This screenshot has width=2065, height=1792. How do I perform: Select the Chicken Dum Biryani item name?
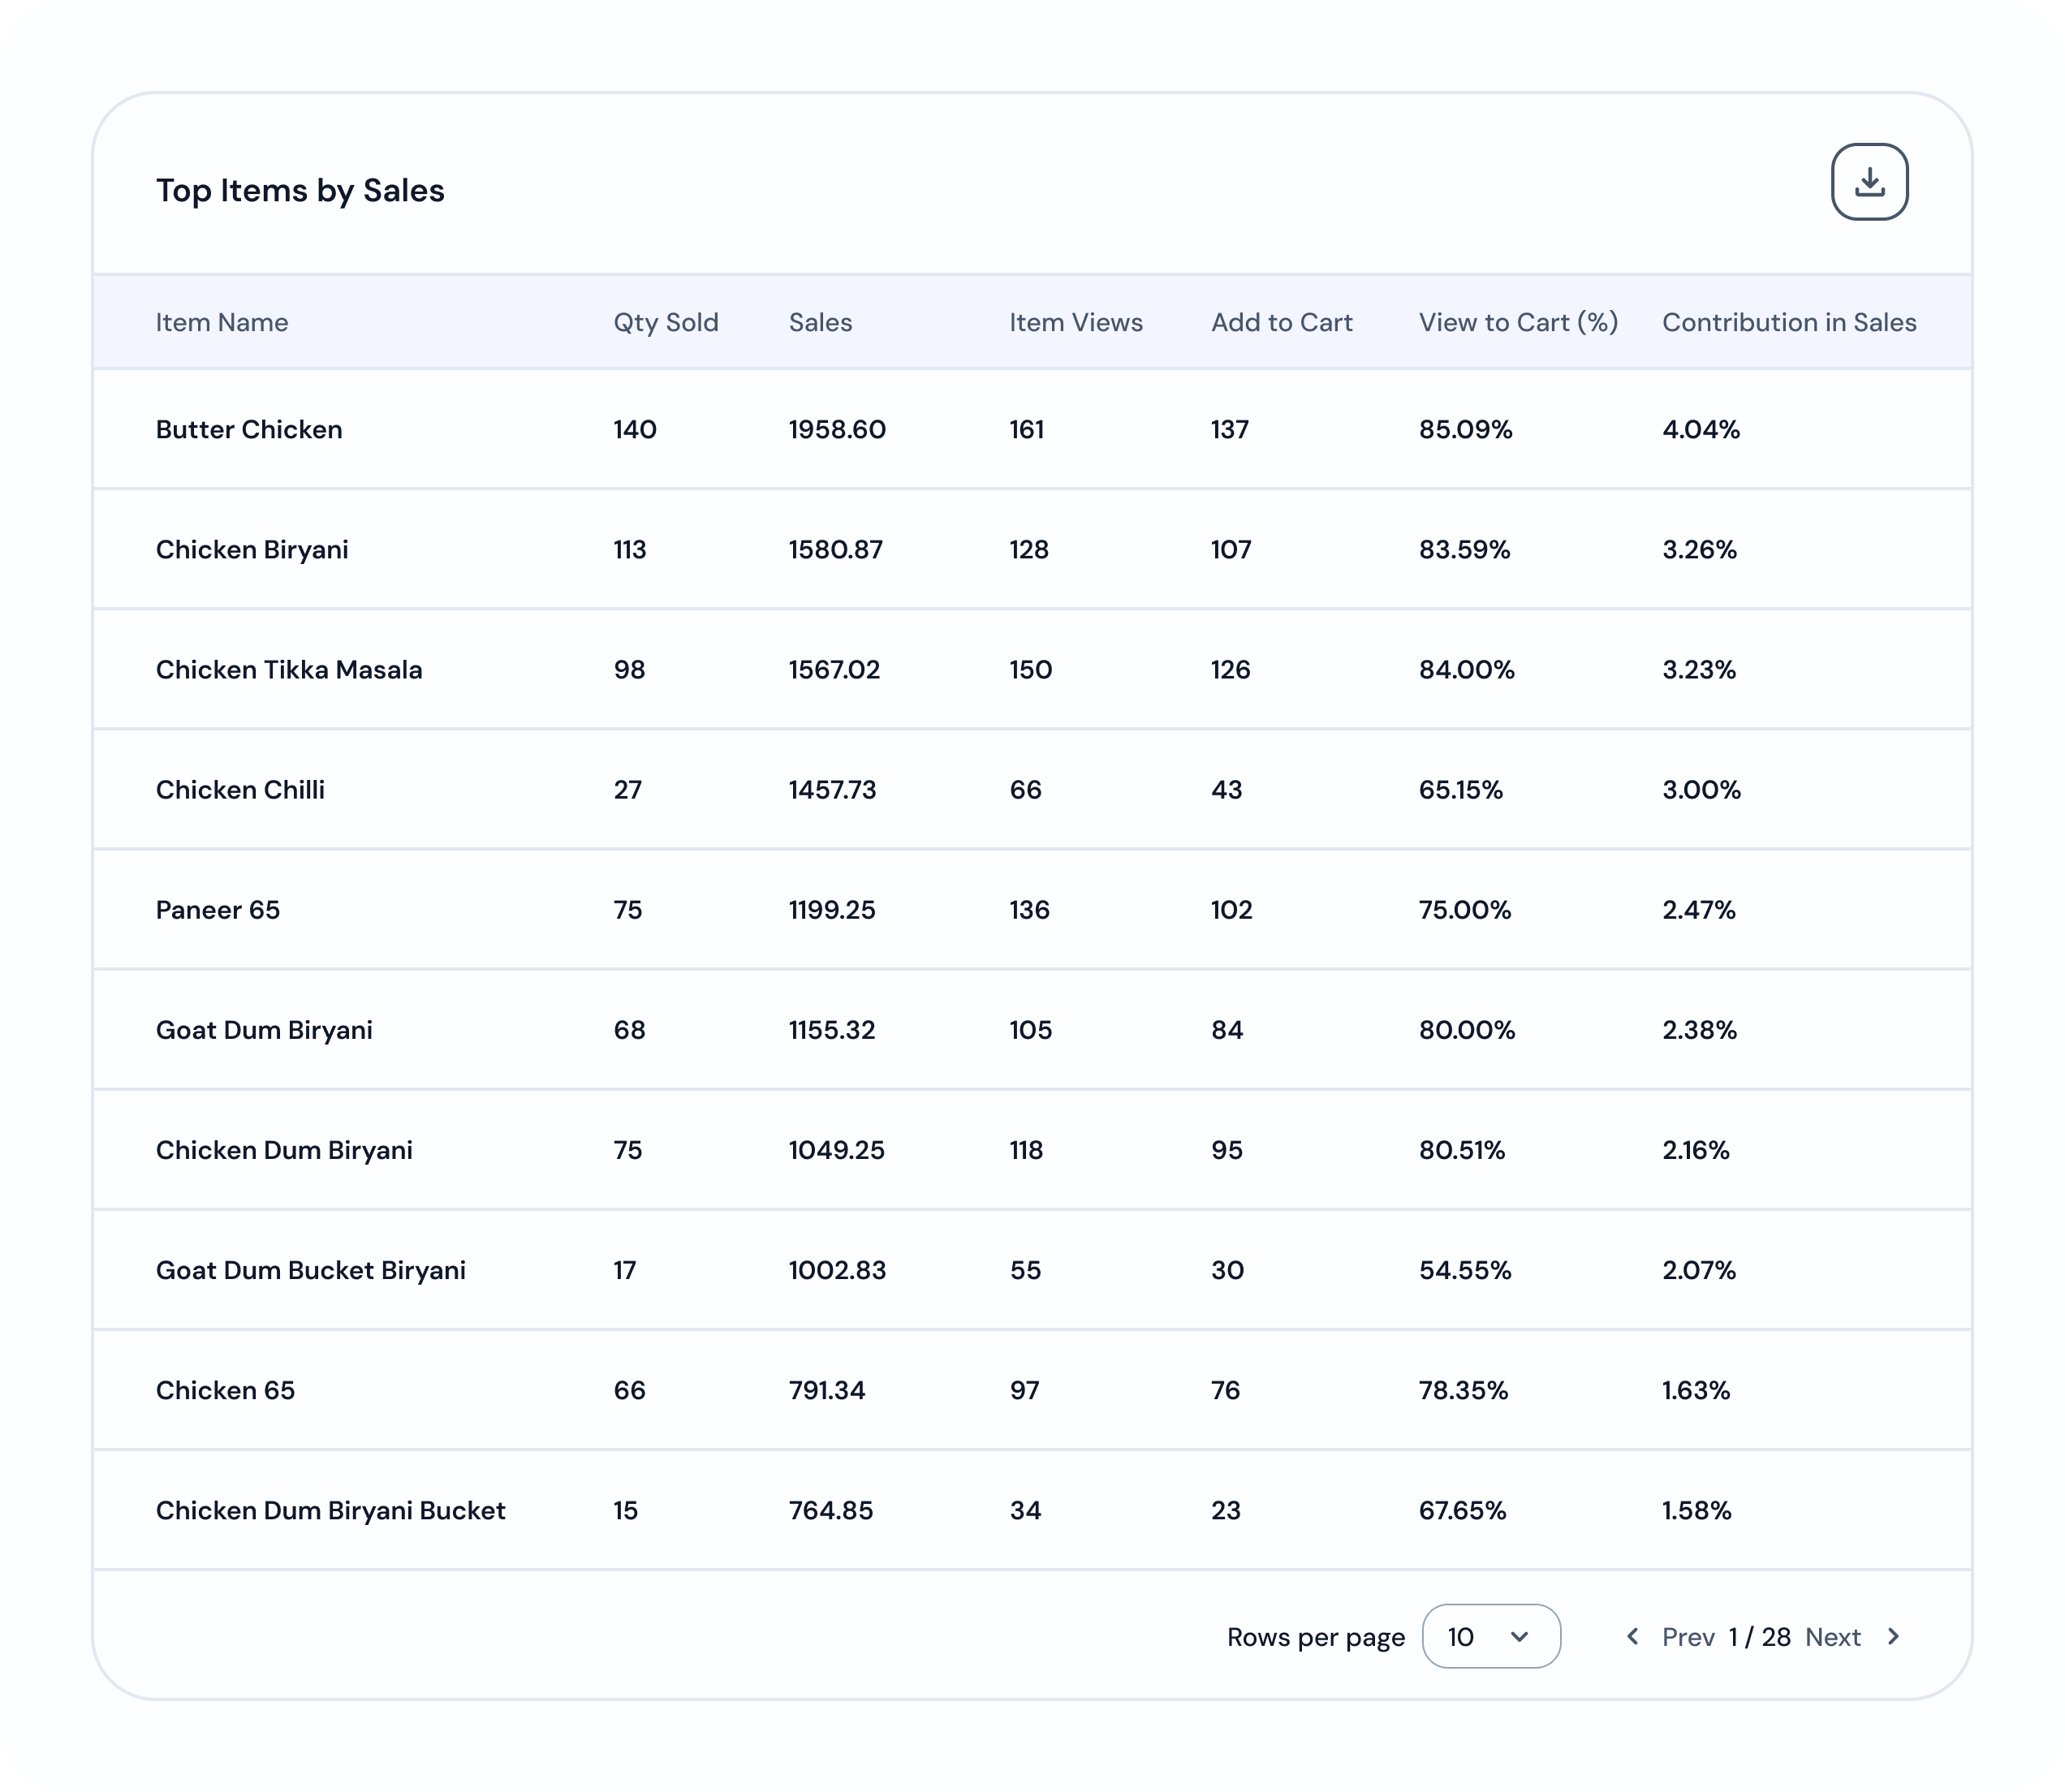click(284, 1149)
